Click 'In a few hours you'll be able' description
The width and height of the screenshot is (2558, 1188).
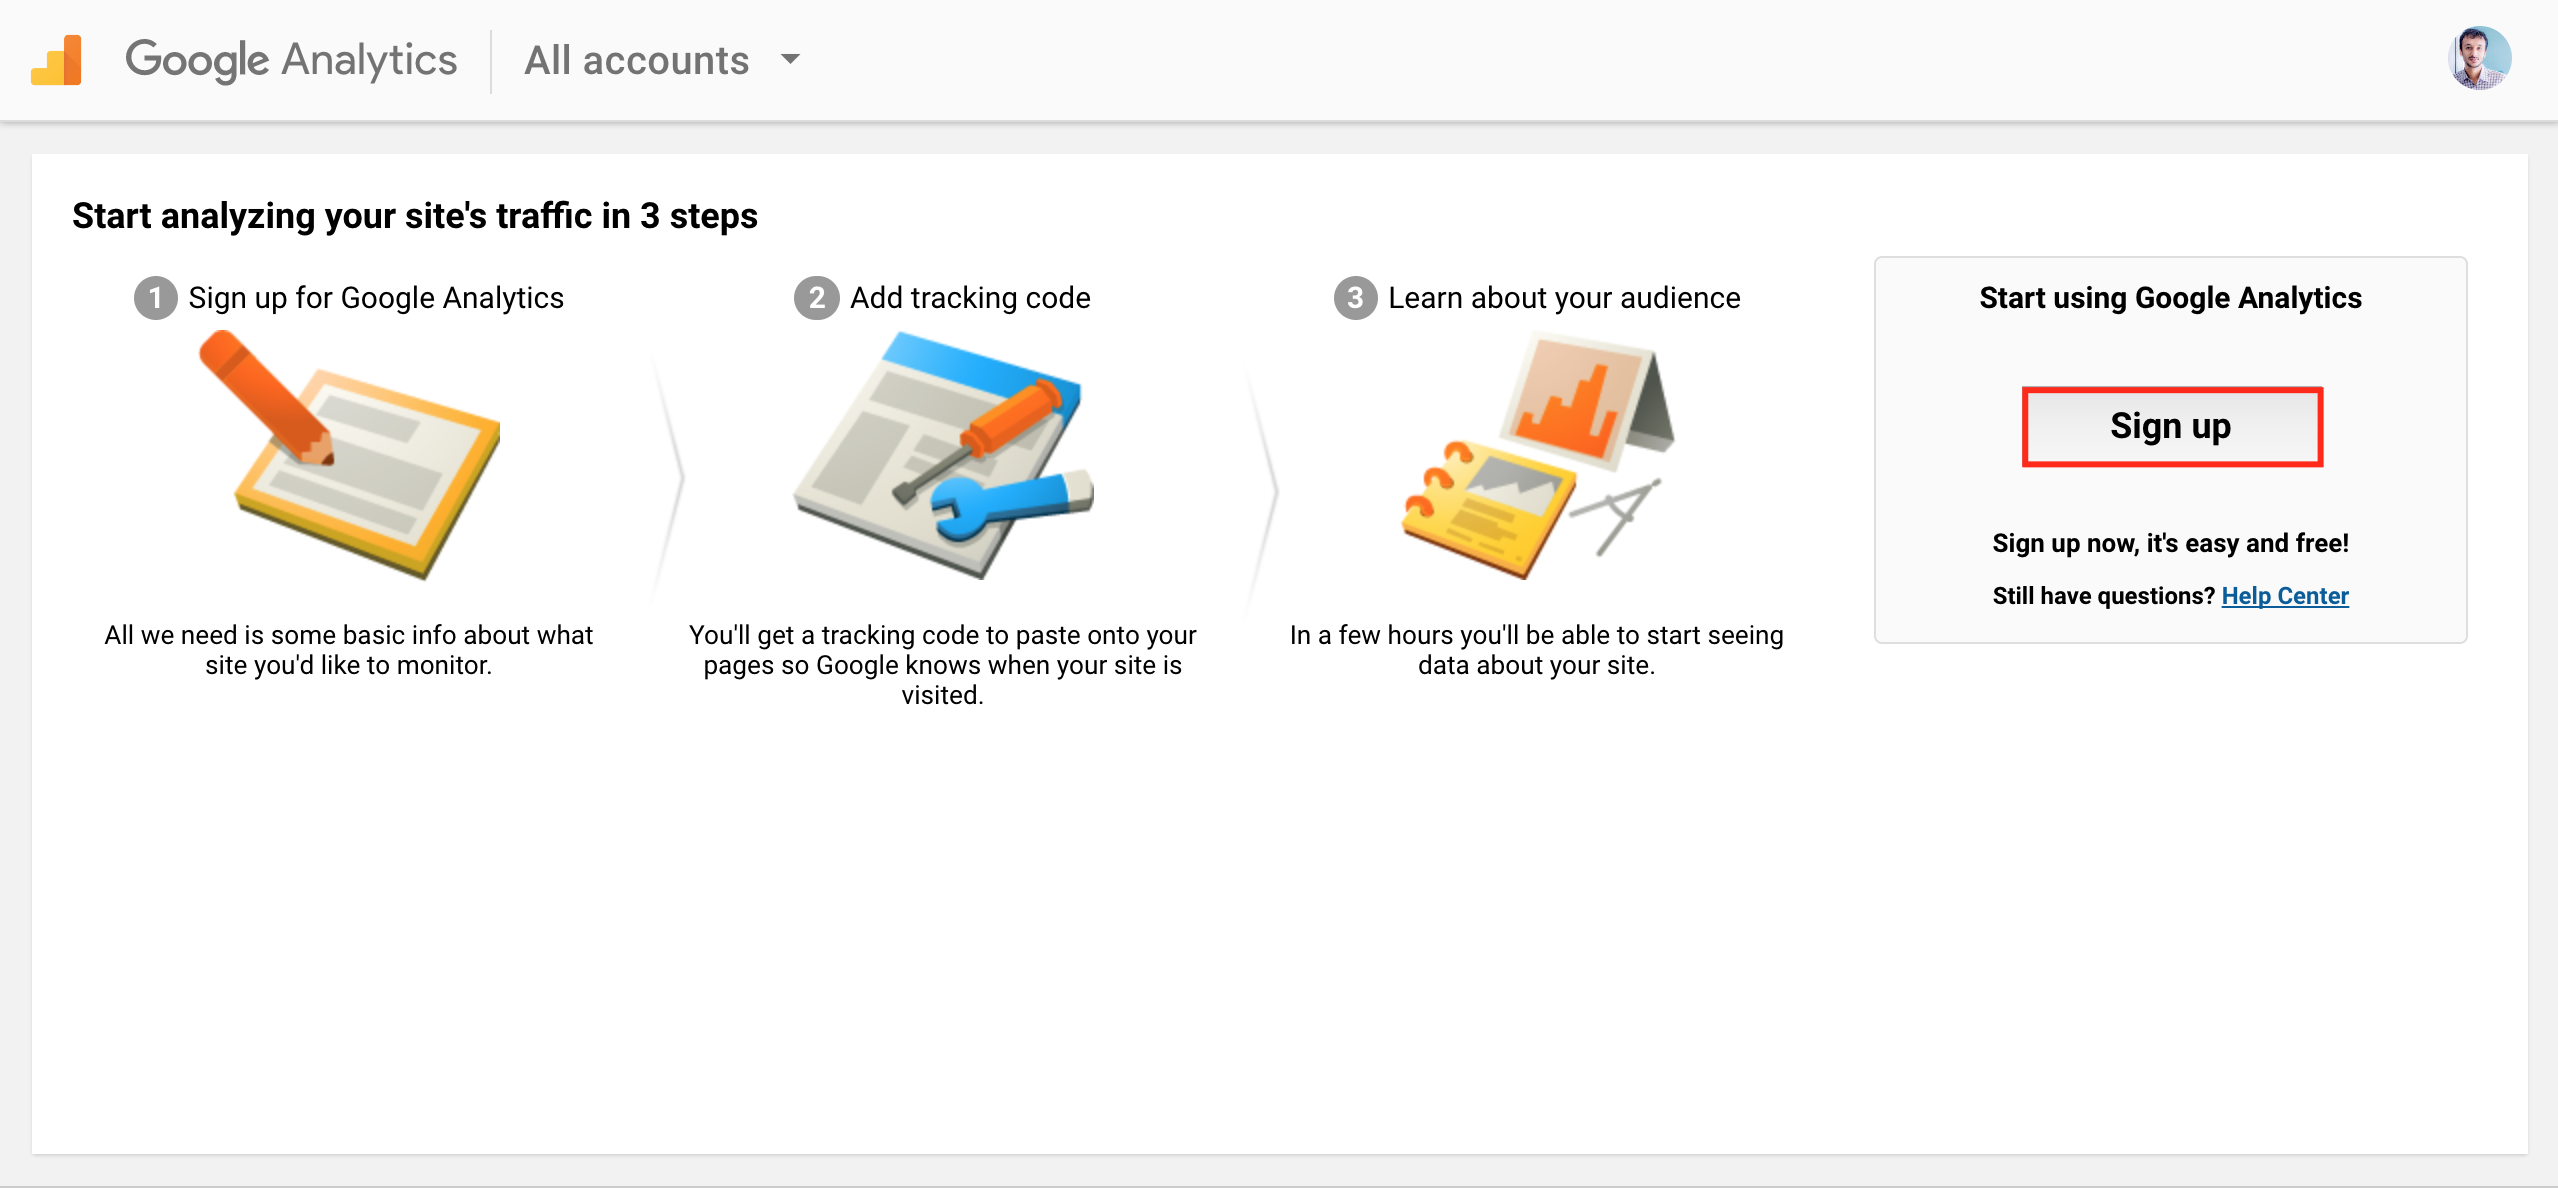[x=1537, y=650]
